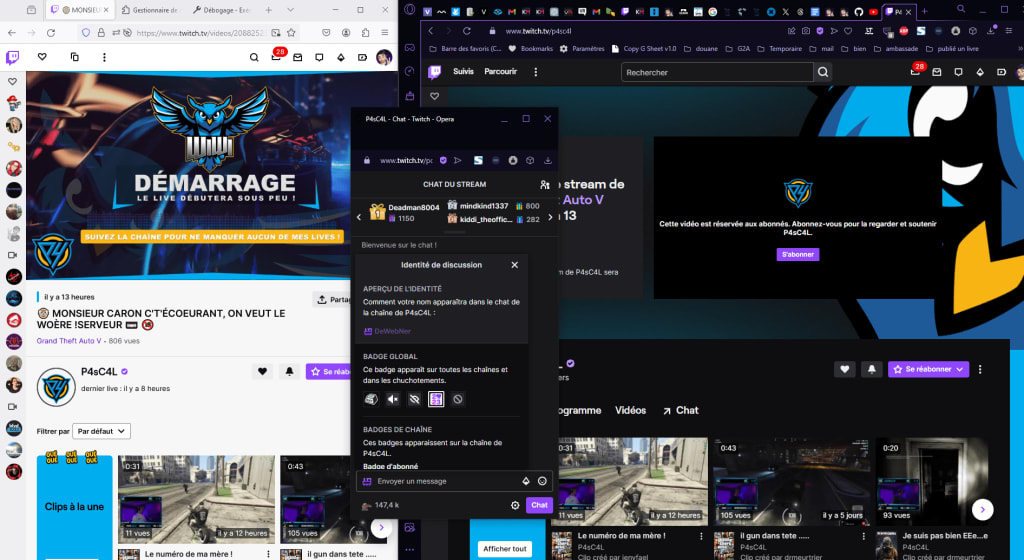
Task: Open channel three-dot options in Opera window
Action: pos(980,369)
